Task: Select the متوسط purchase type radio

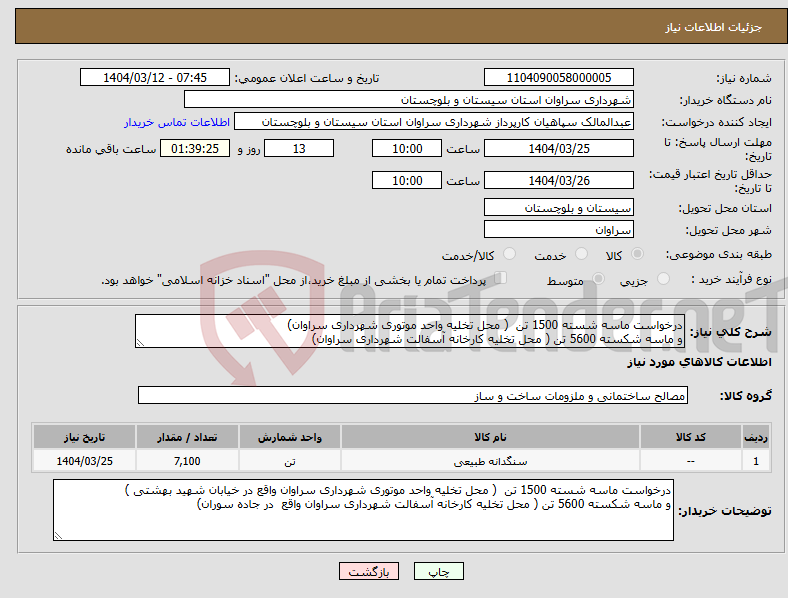Action: (x=598, y=278)
